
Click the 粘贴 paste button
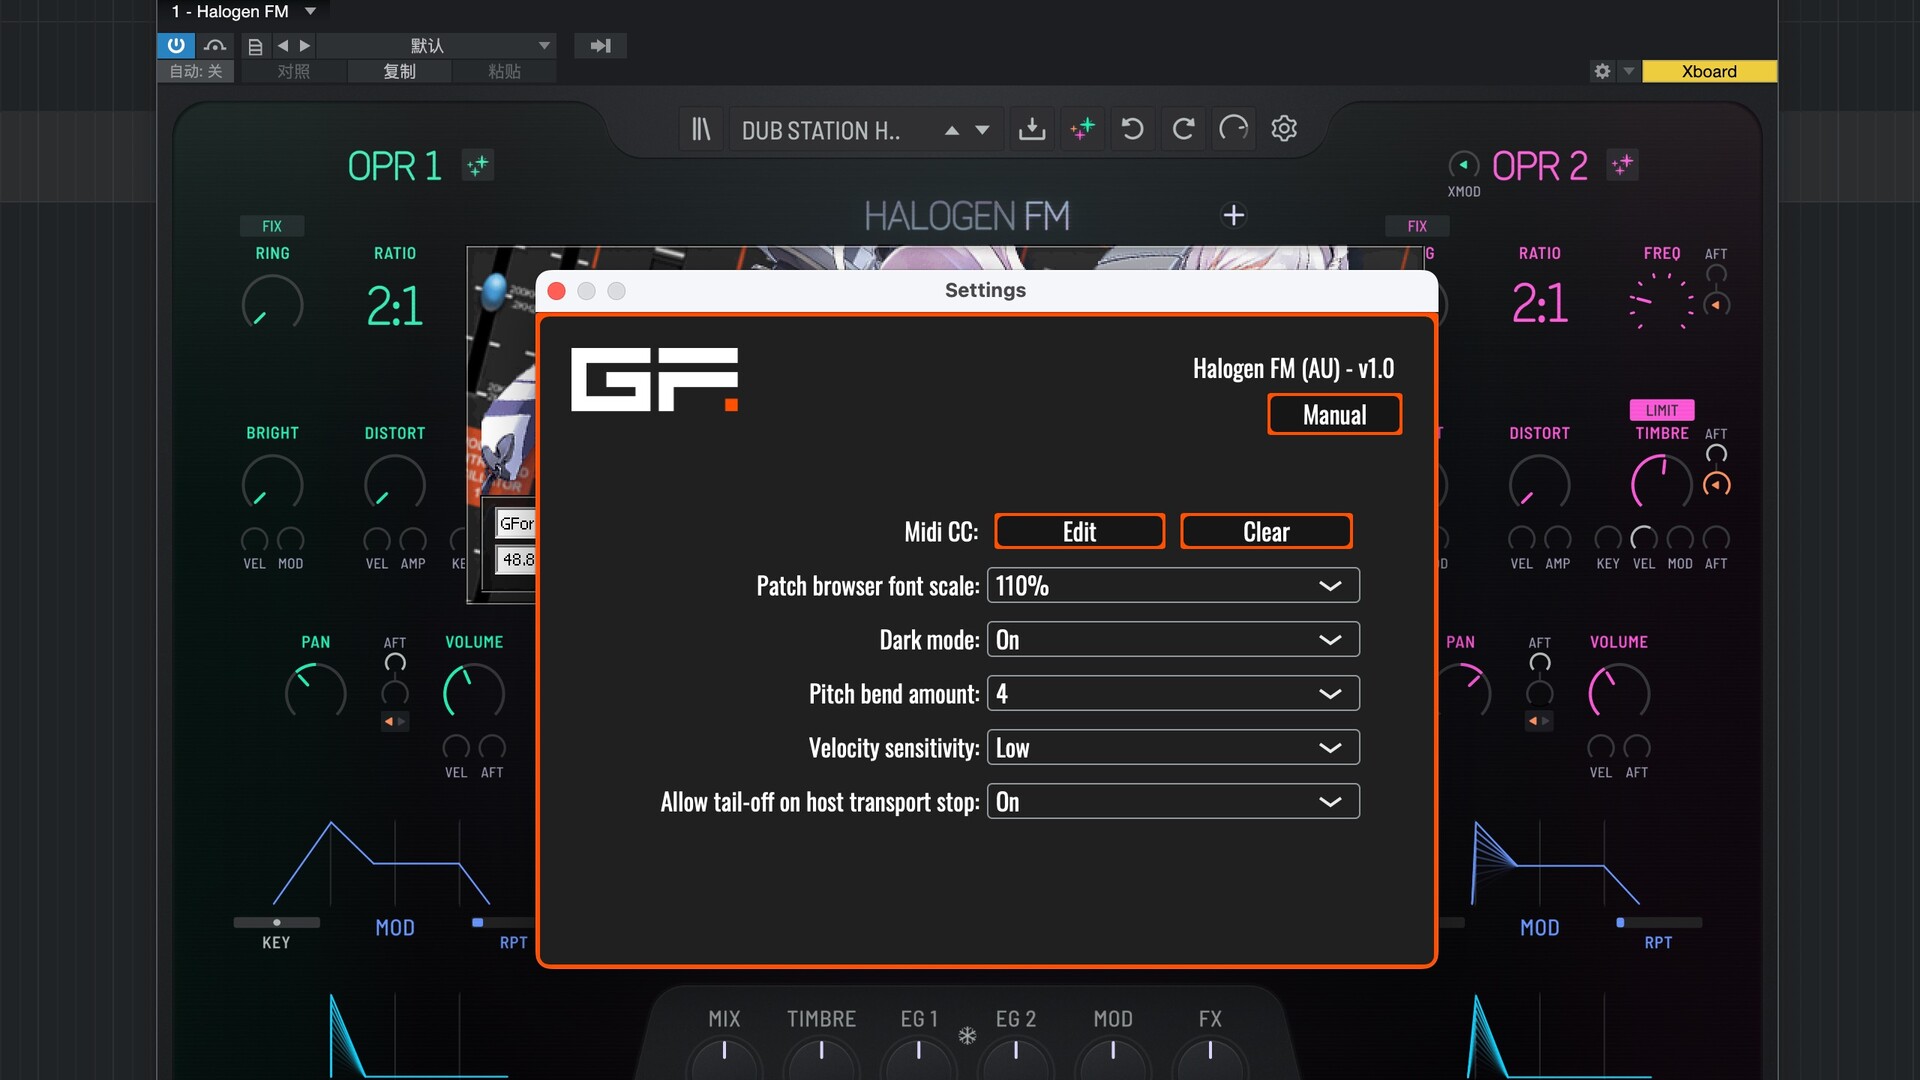tap(504, 71)
